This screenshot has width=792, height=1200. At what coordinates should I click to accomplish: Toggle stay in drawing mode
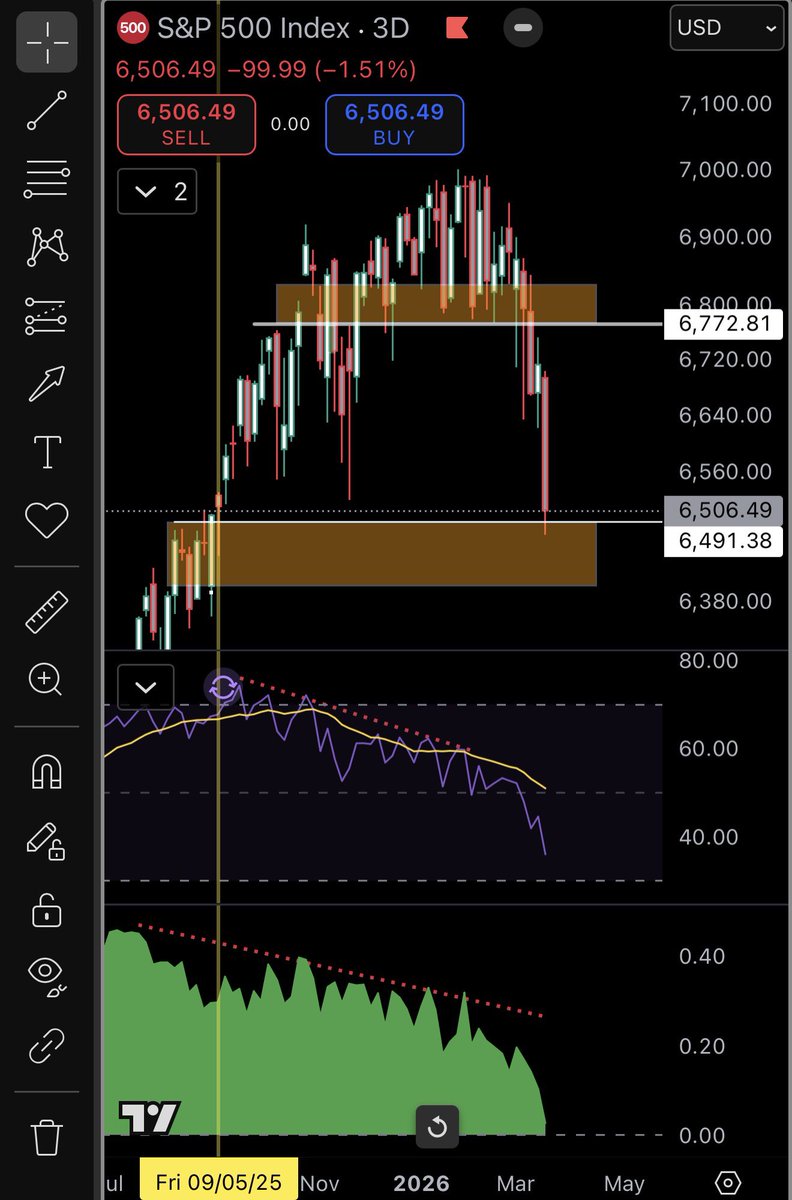point(47,841)
